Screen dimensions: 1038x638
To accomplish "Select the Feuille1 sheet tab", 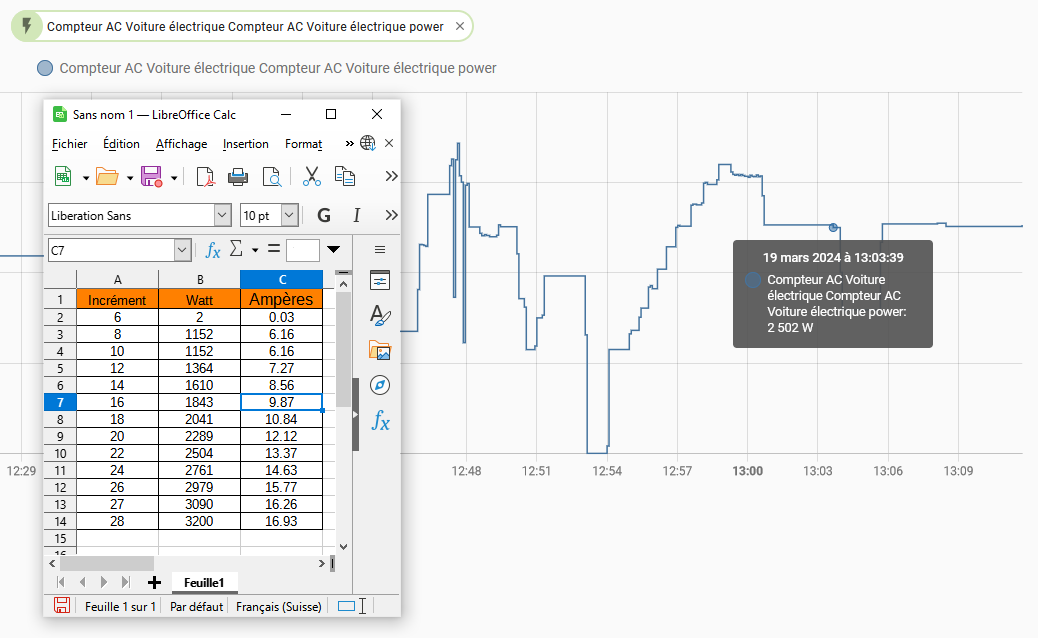I will pyautogui.click(x=204, y=582).
